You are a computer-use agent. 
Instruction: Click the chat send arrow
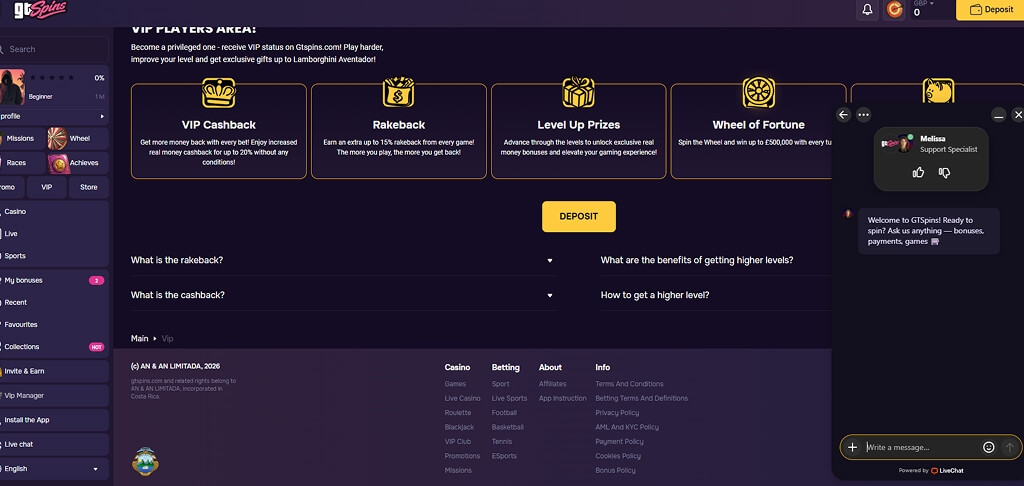(1010, 447)
